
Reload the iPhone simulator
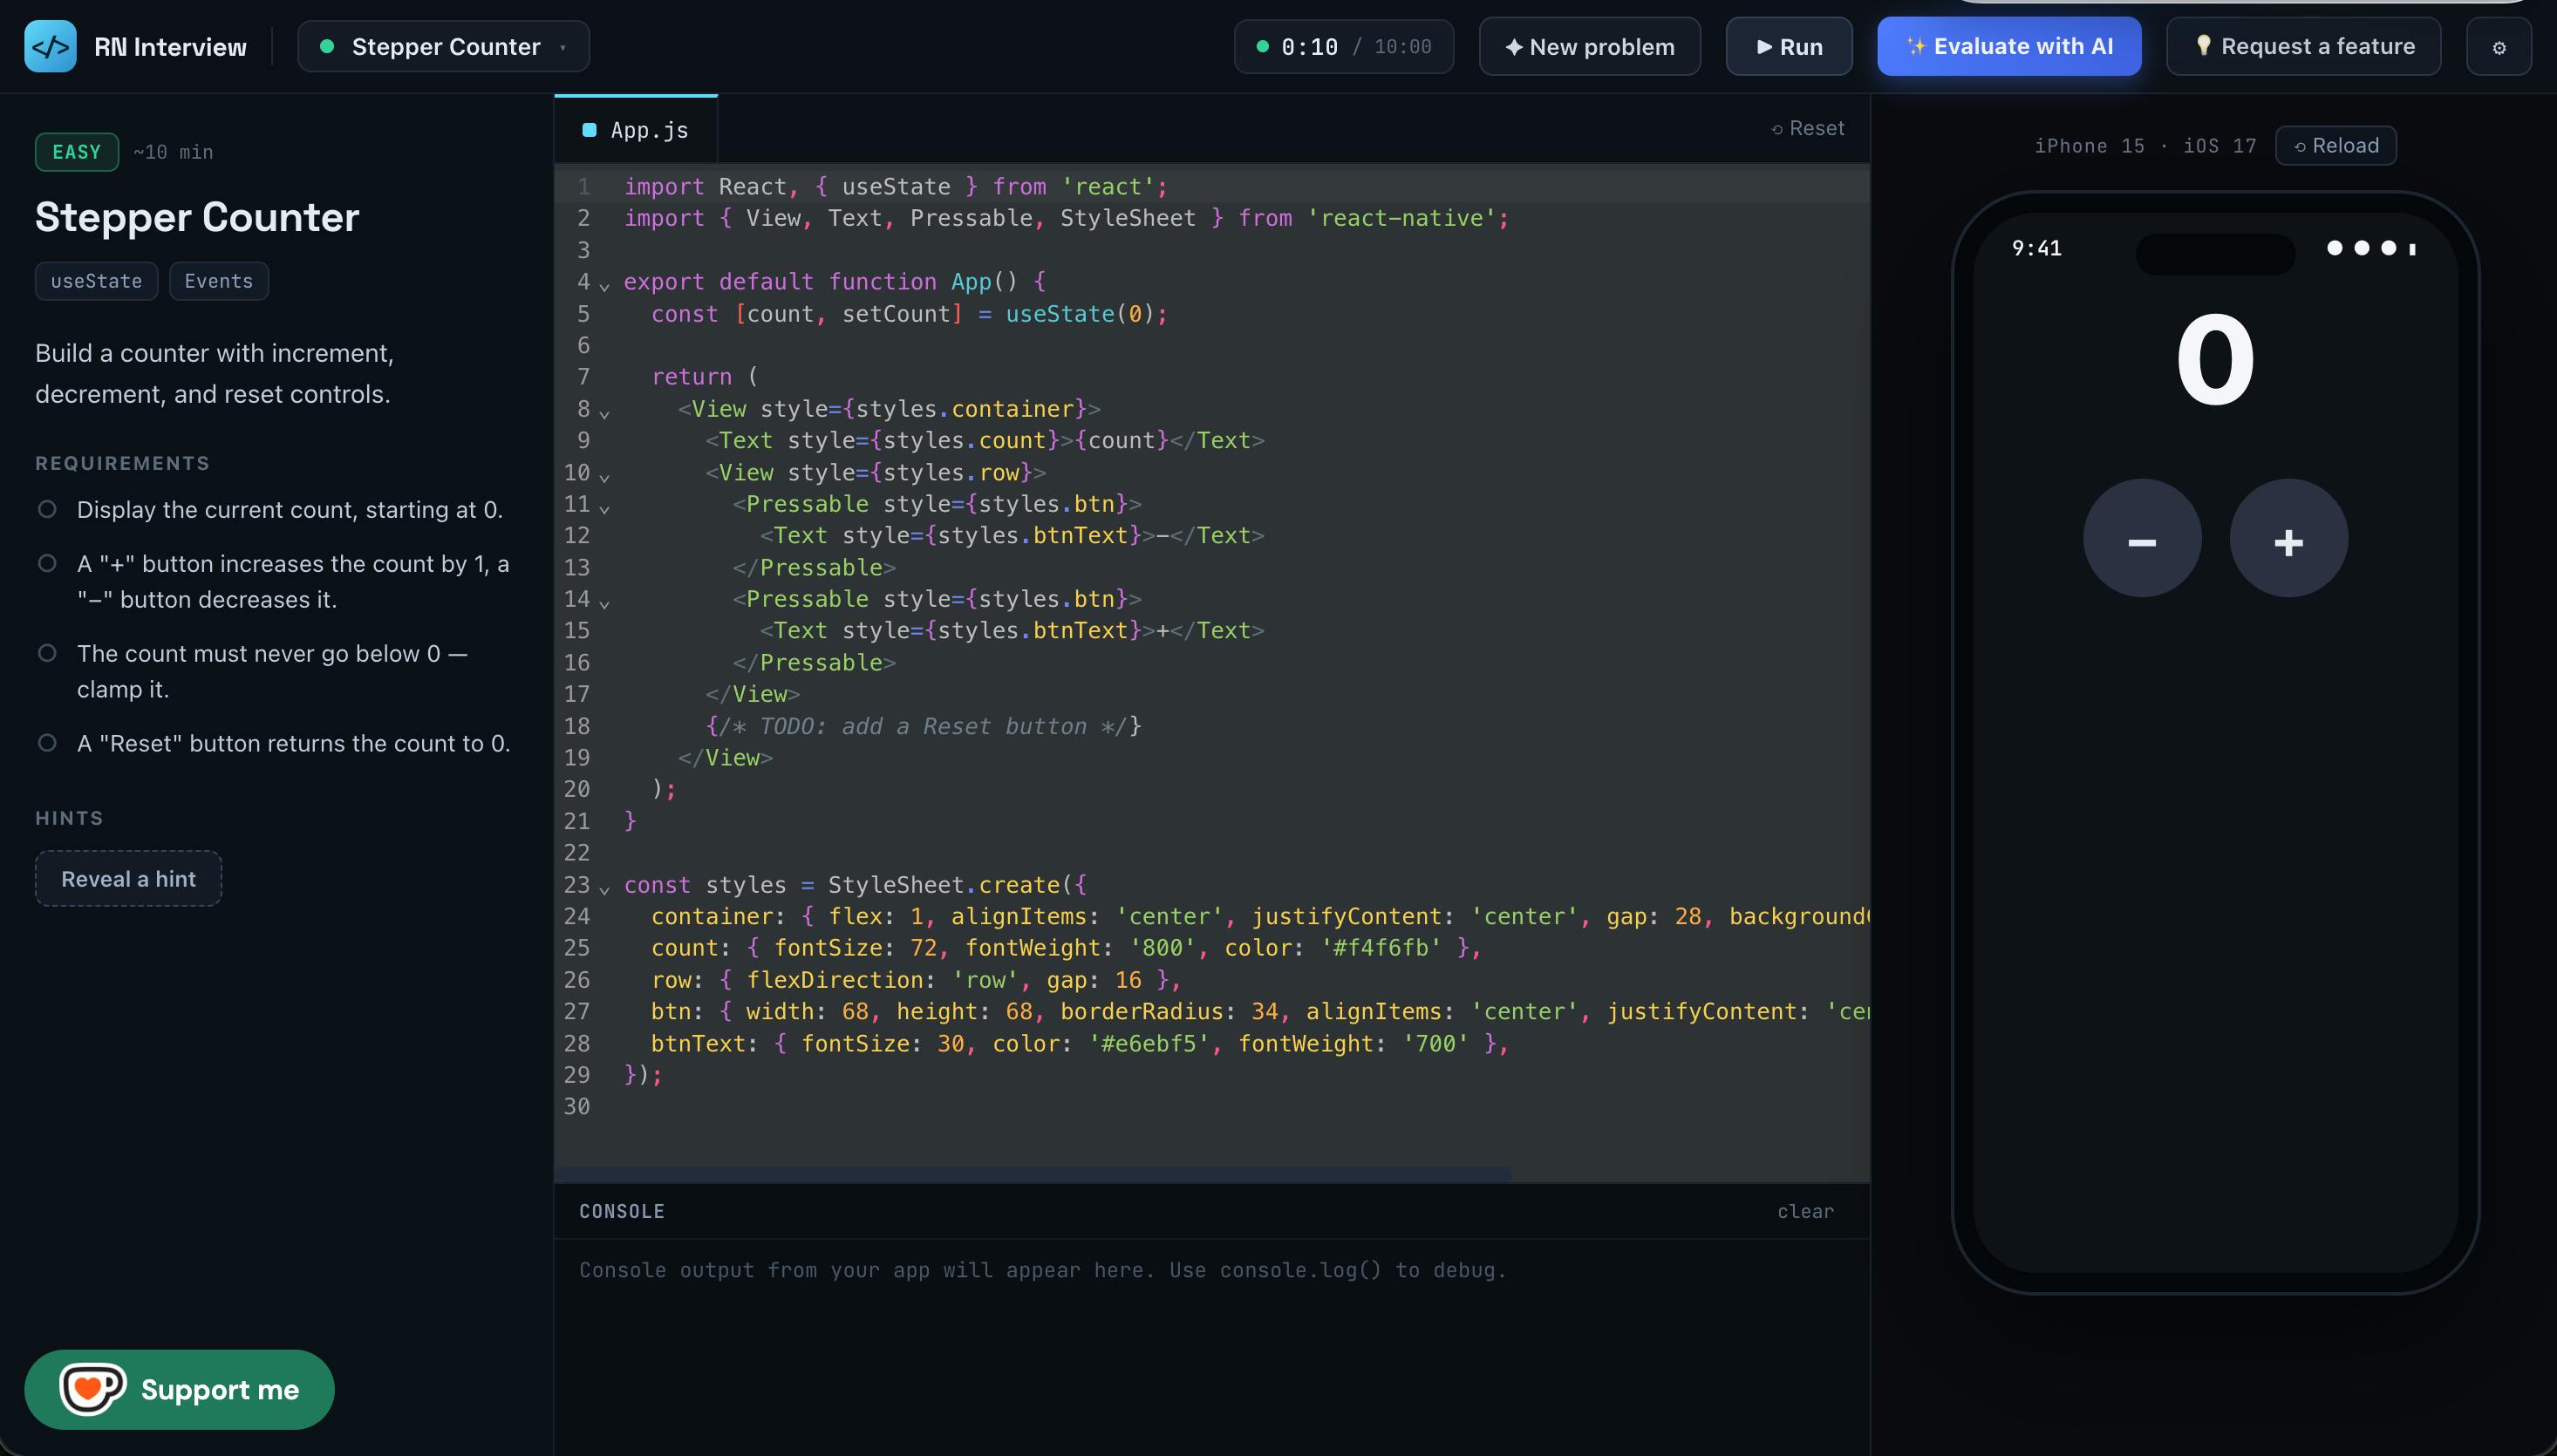click(x=2336, y=145)
